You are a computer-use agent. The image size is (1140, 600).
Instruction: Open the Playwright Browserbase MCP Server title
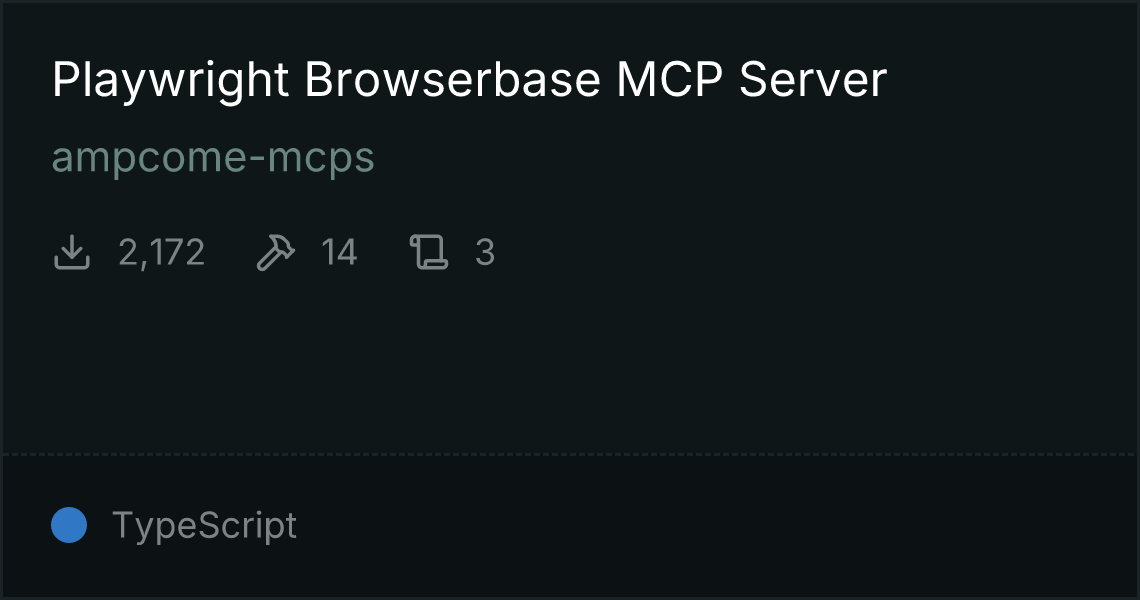pyautogui.click(x=470, y=80)
